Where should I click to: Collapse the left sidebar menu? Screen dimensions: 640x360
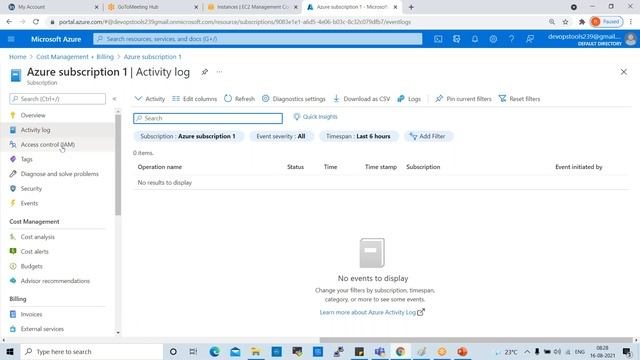(114, 99)
